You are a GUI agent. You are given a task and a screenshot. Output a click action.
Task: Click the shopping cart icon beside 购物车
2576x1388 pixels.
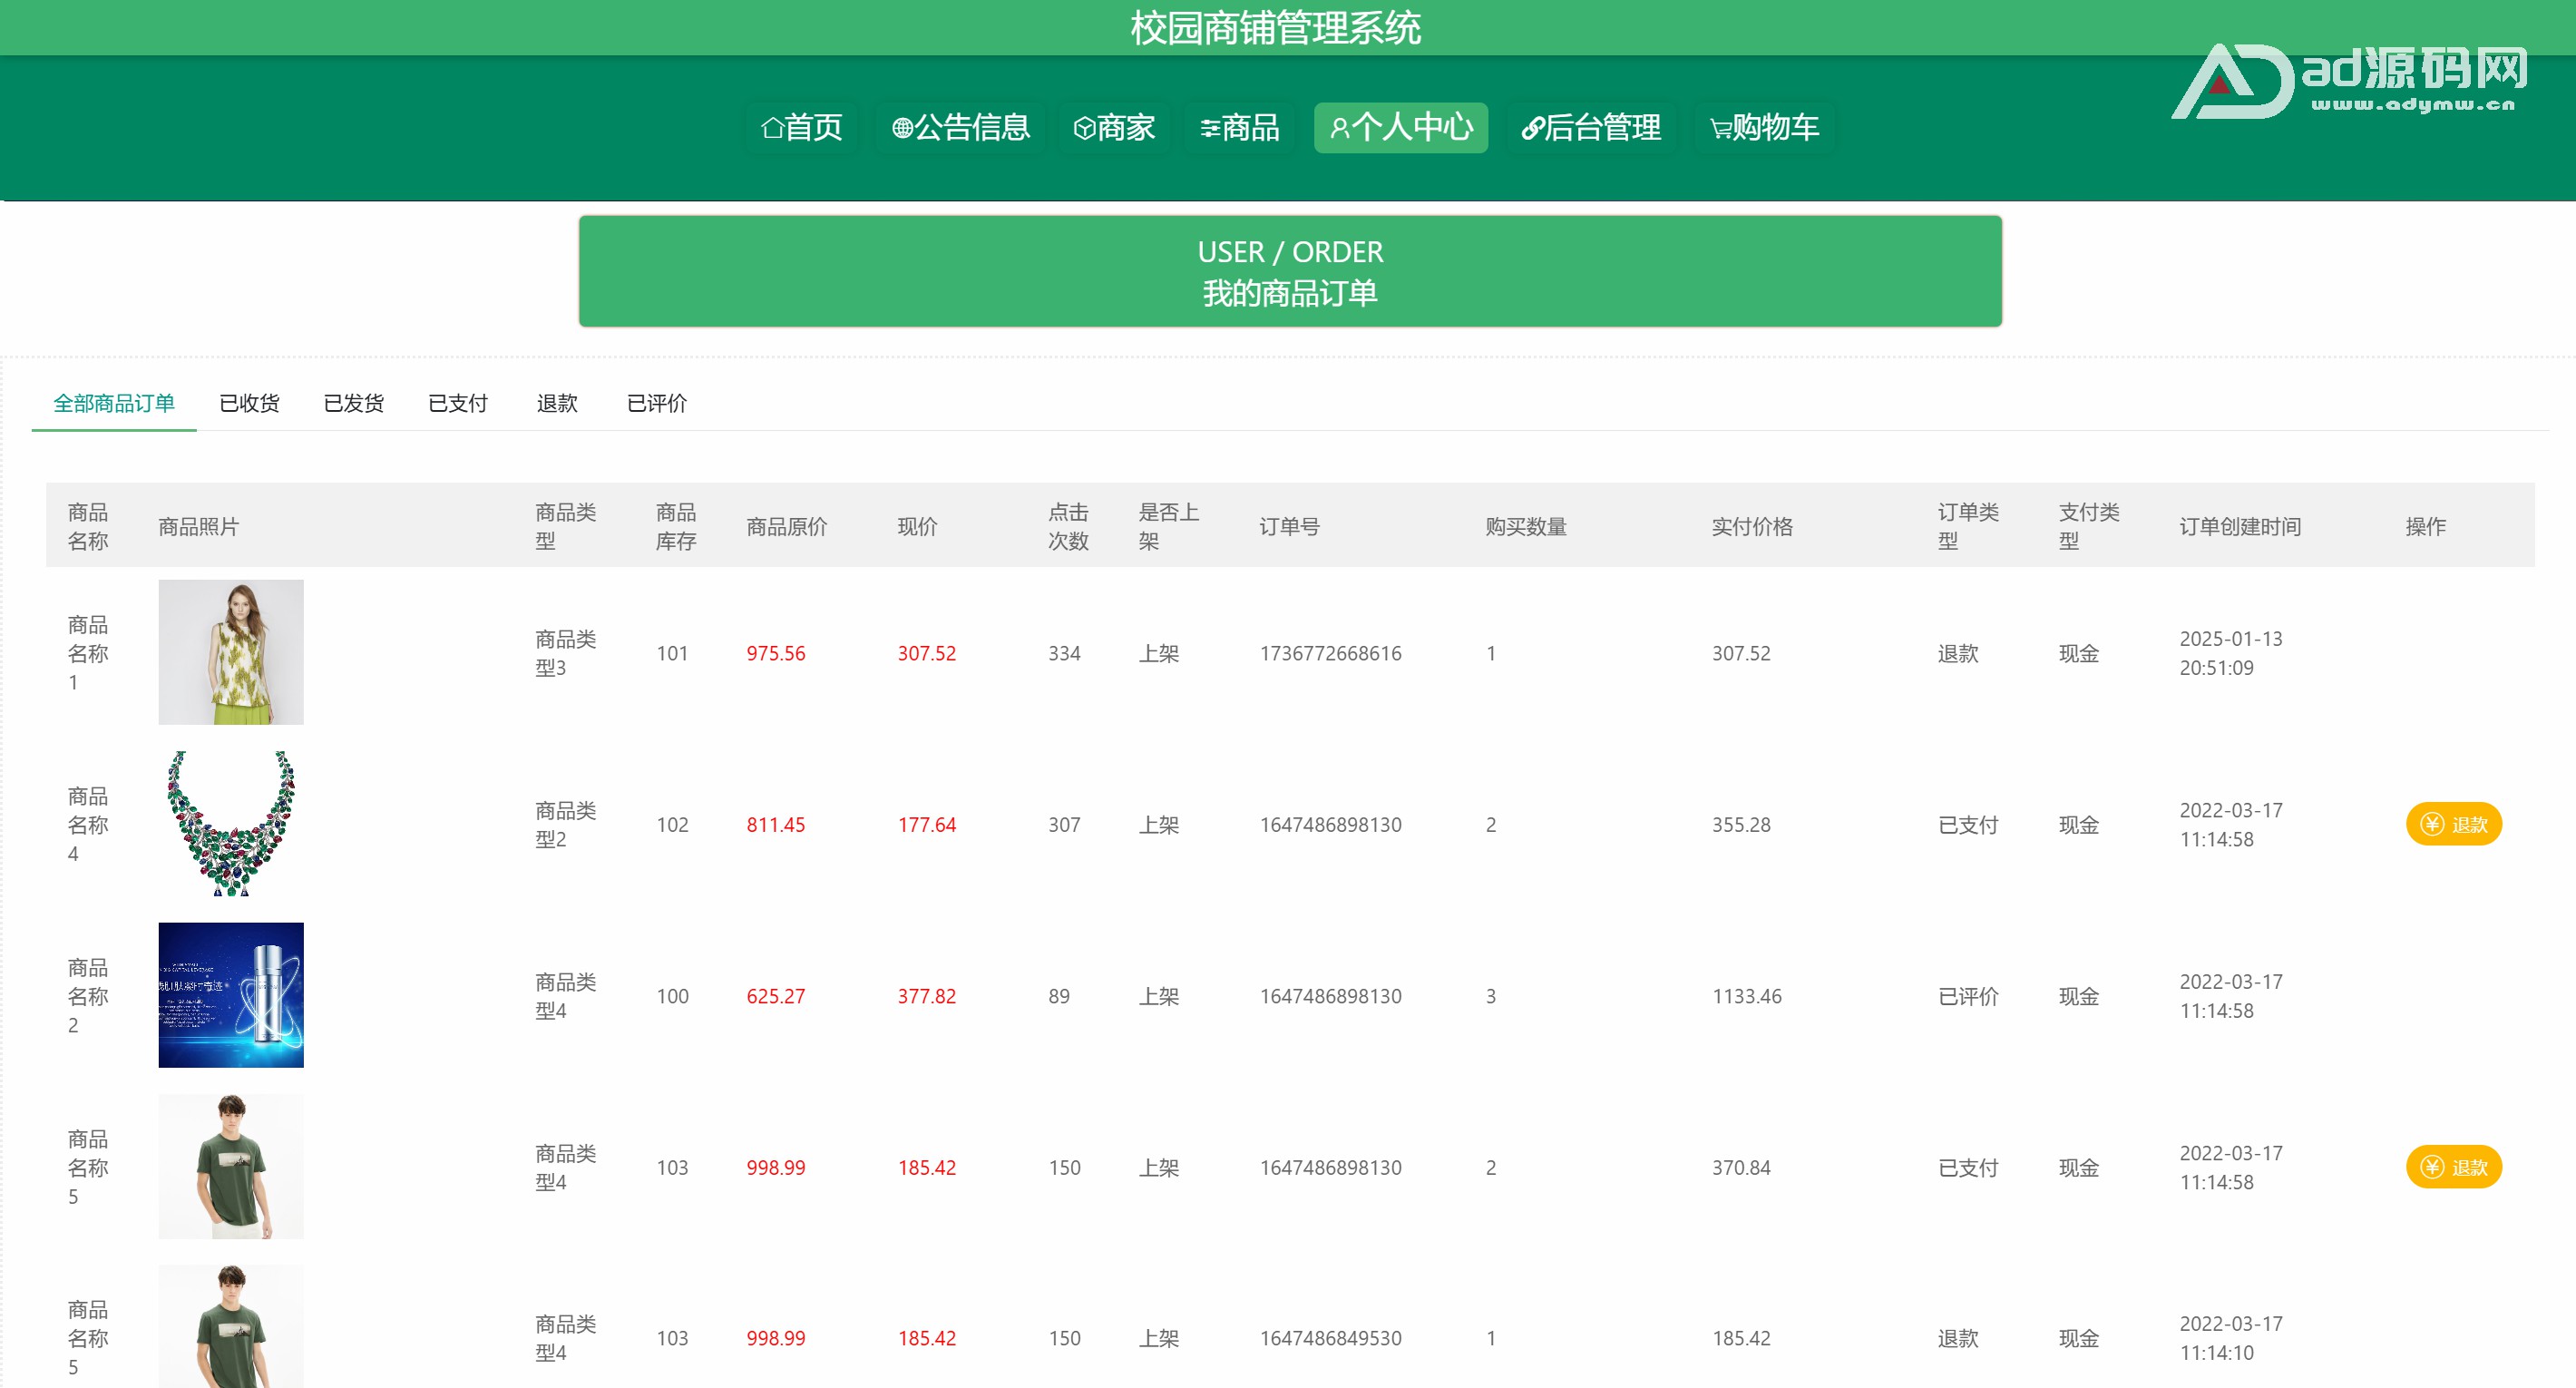(1720, 128)
